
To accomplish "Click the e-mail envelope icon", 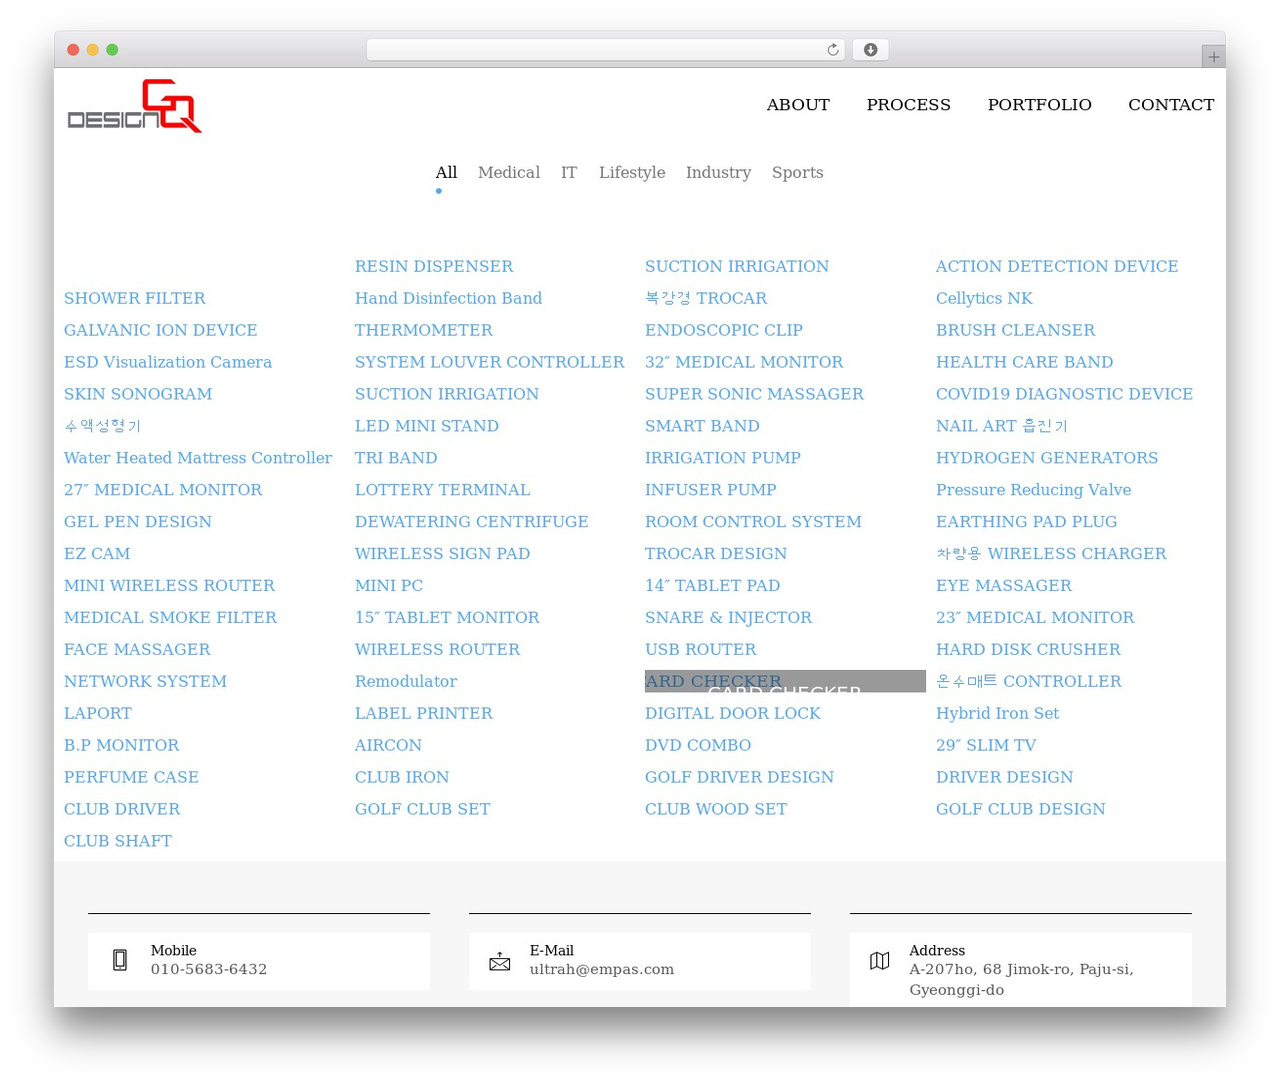I will pos(500,962).
